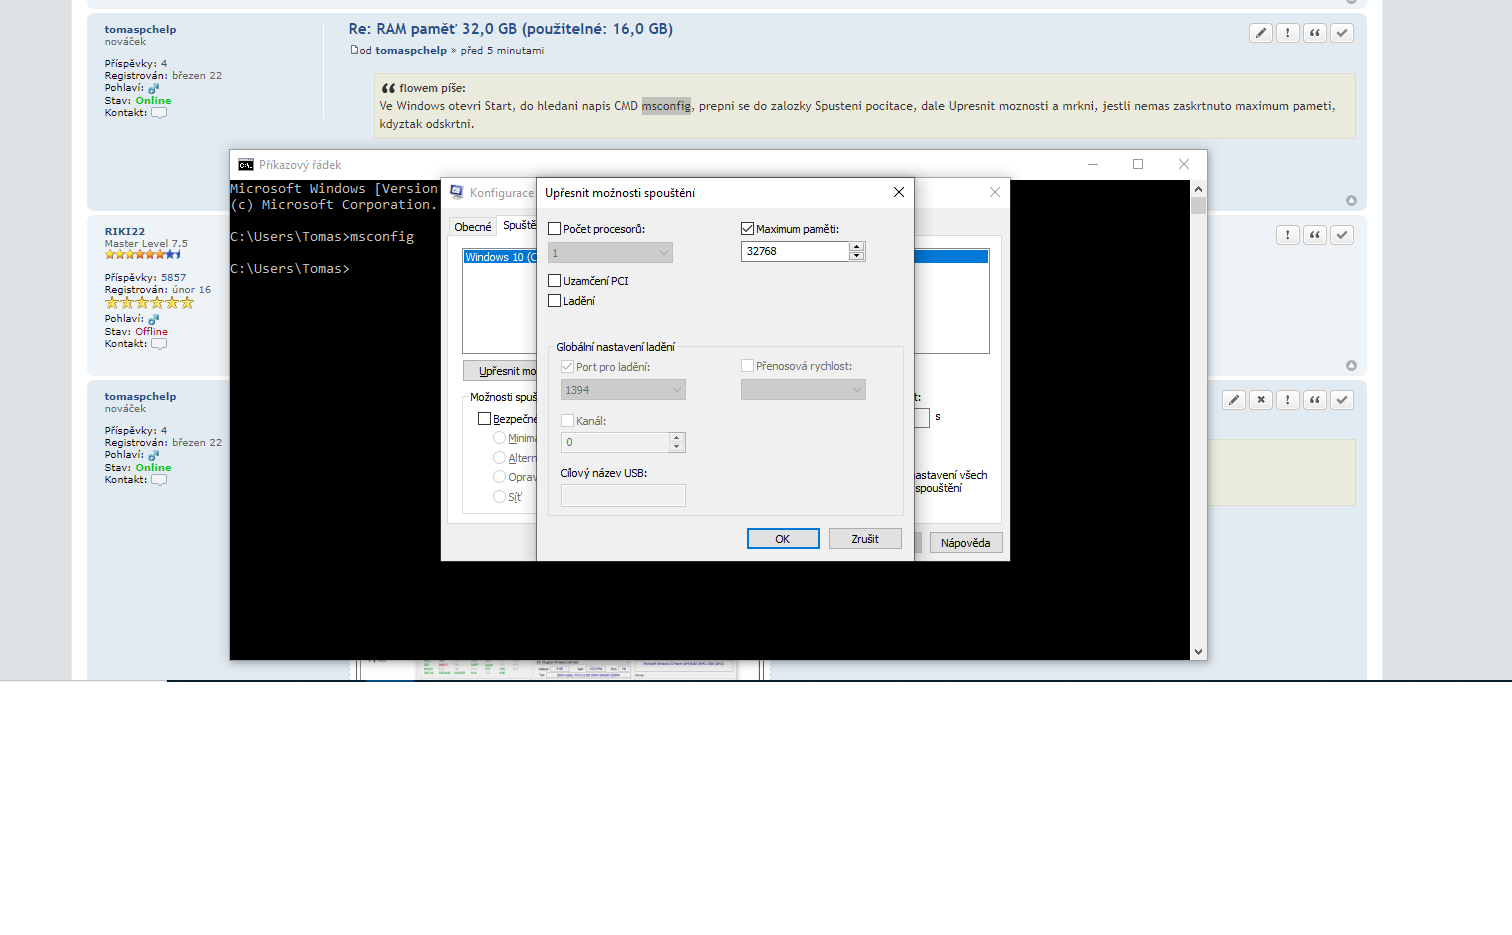Click the checkmark icon on RIKI22's post

pos(1342,235)
